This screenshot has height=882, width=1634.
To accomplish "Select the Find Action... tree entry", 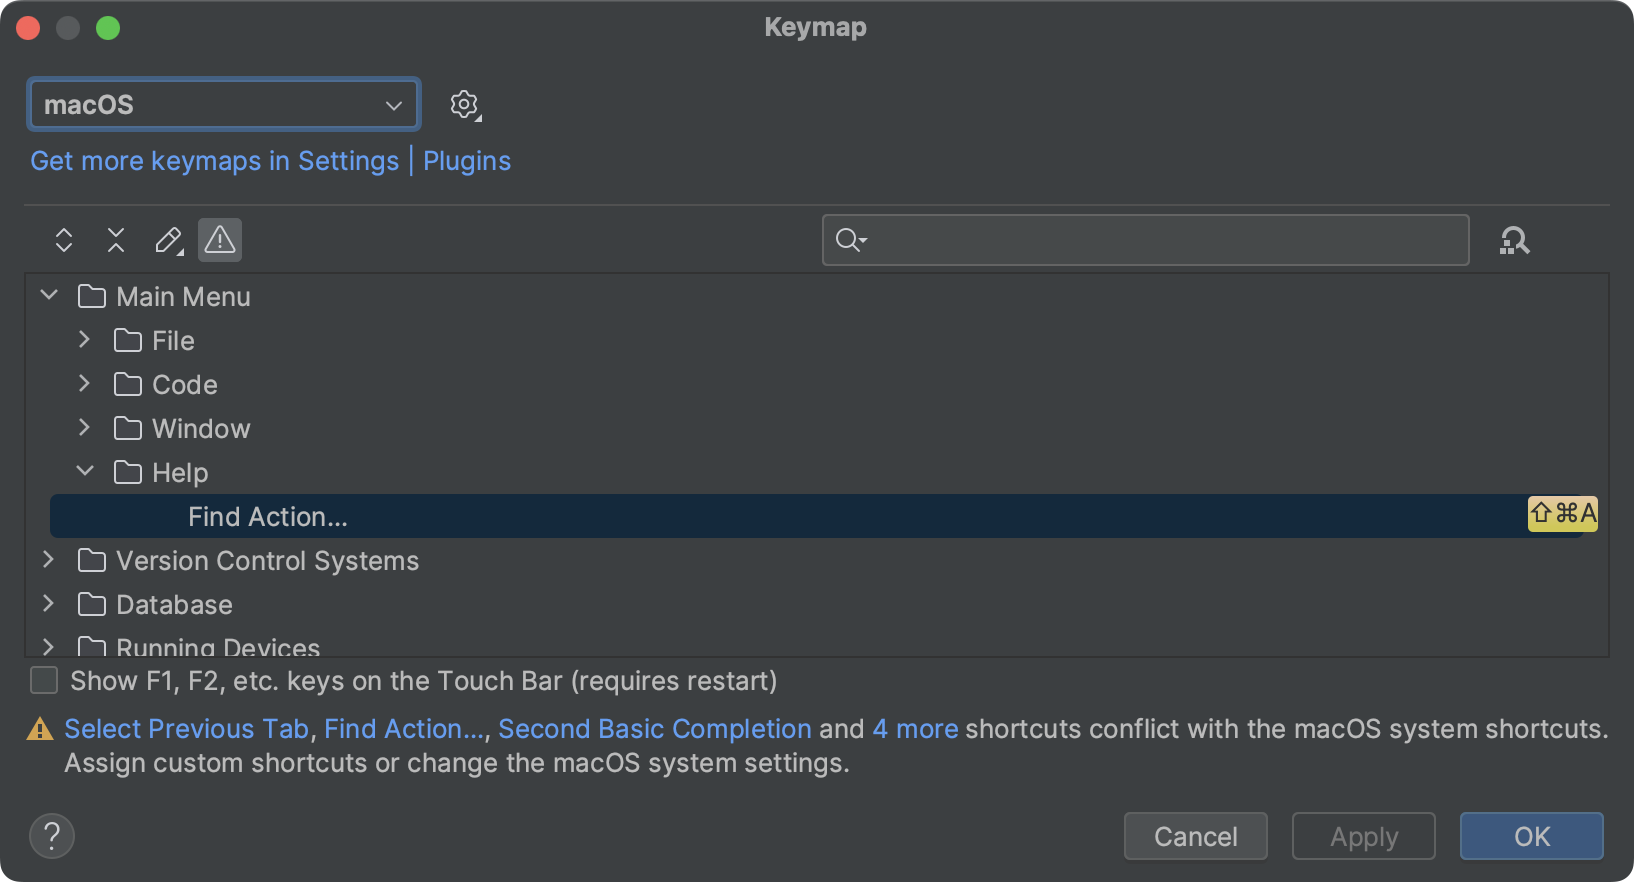I will coord(268,517).
